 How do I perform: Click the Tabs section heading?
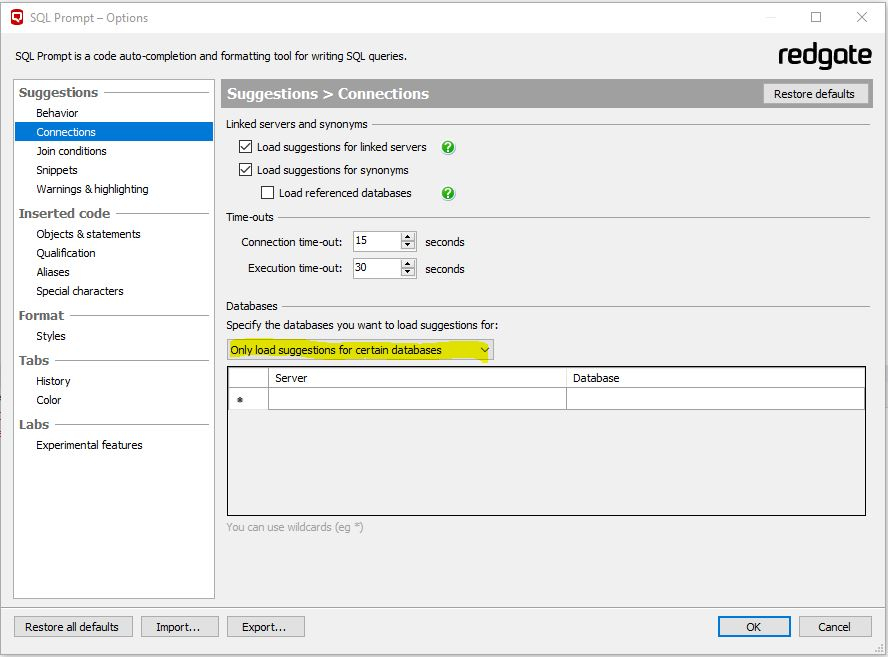click(33, 361)
